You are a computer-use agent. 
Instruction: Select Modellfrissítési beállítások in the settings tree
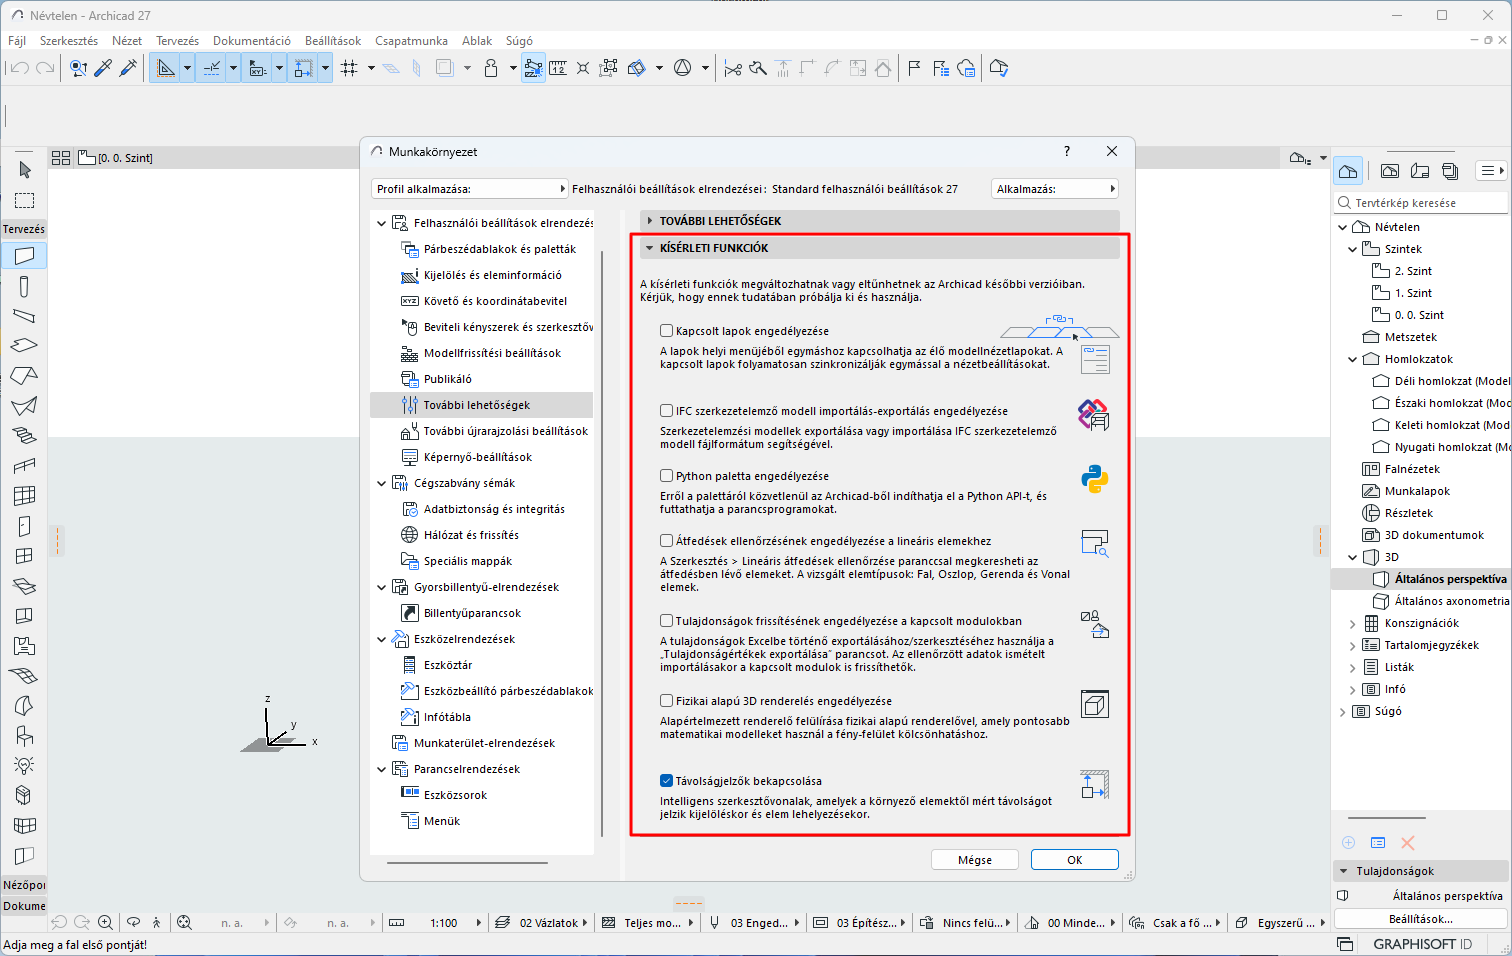point(492,353)
